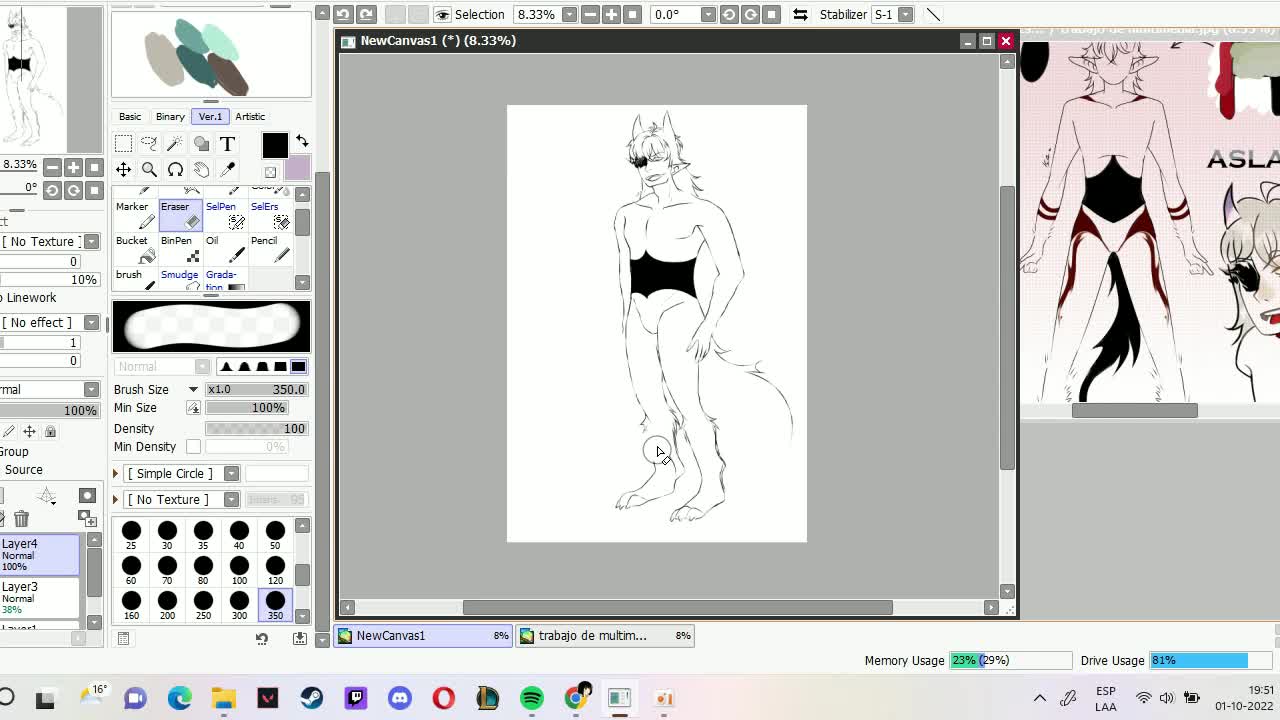The height and width of the screenshot is (720, 1280).
Task: Choose the Marker brush tool
Action: click(135, 214)
